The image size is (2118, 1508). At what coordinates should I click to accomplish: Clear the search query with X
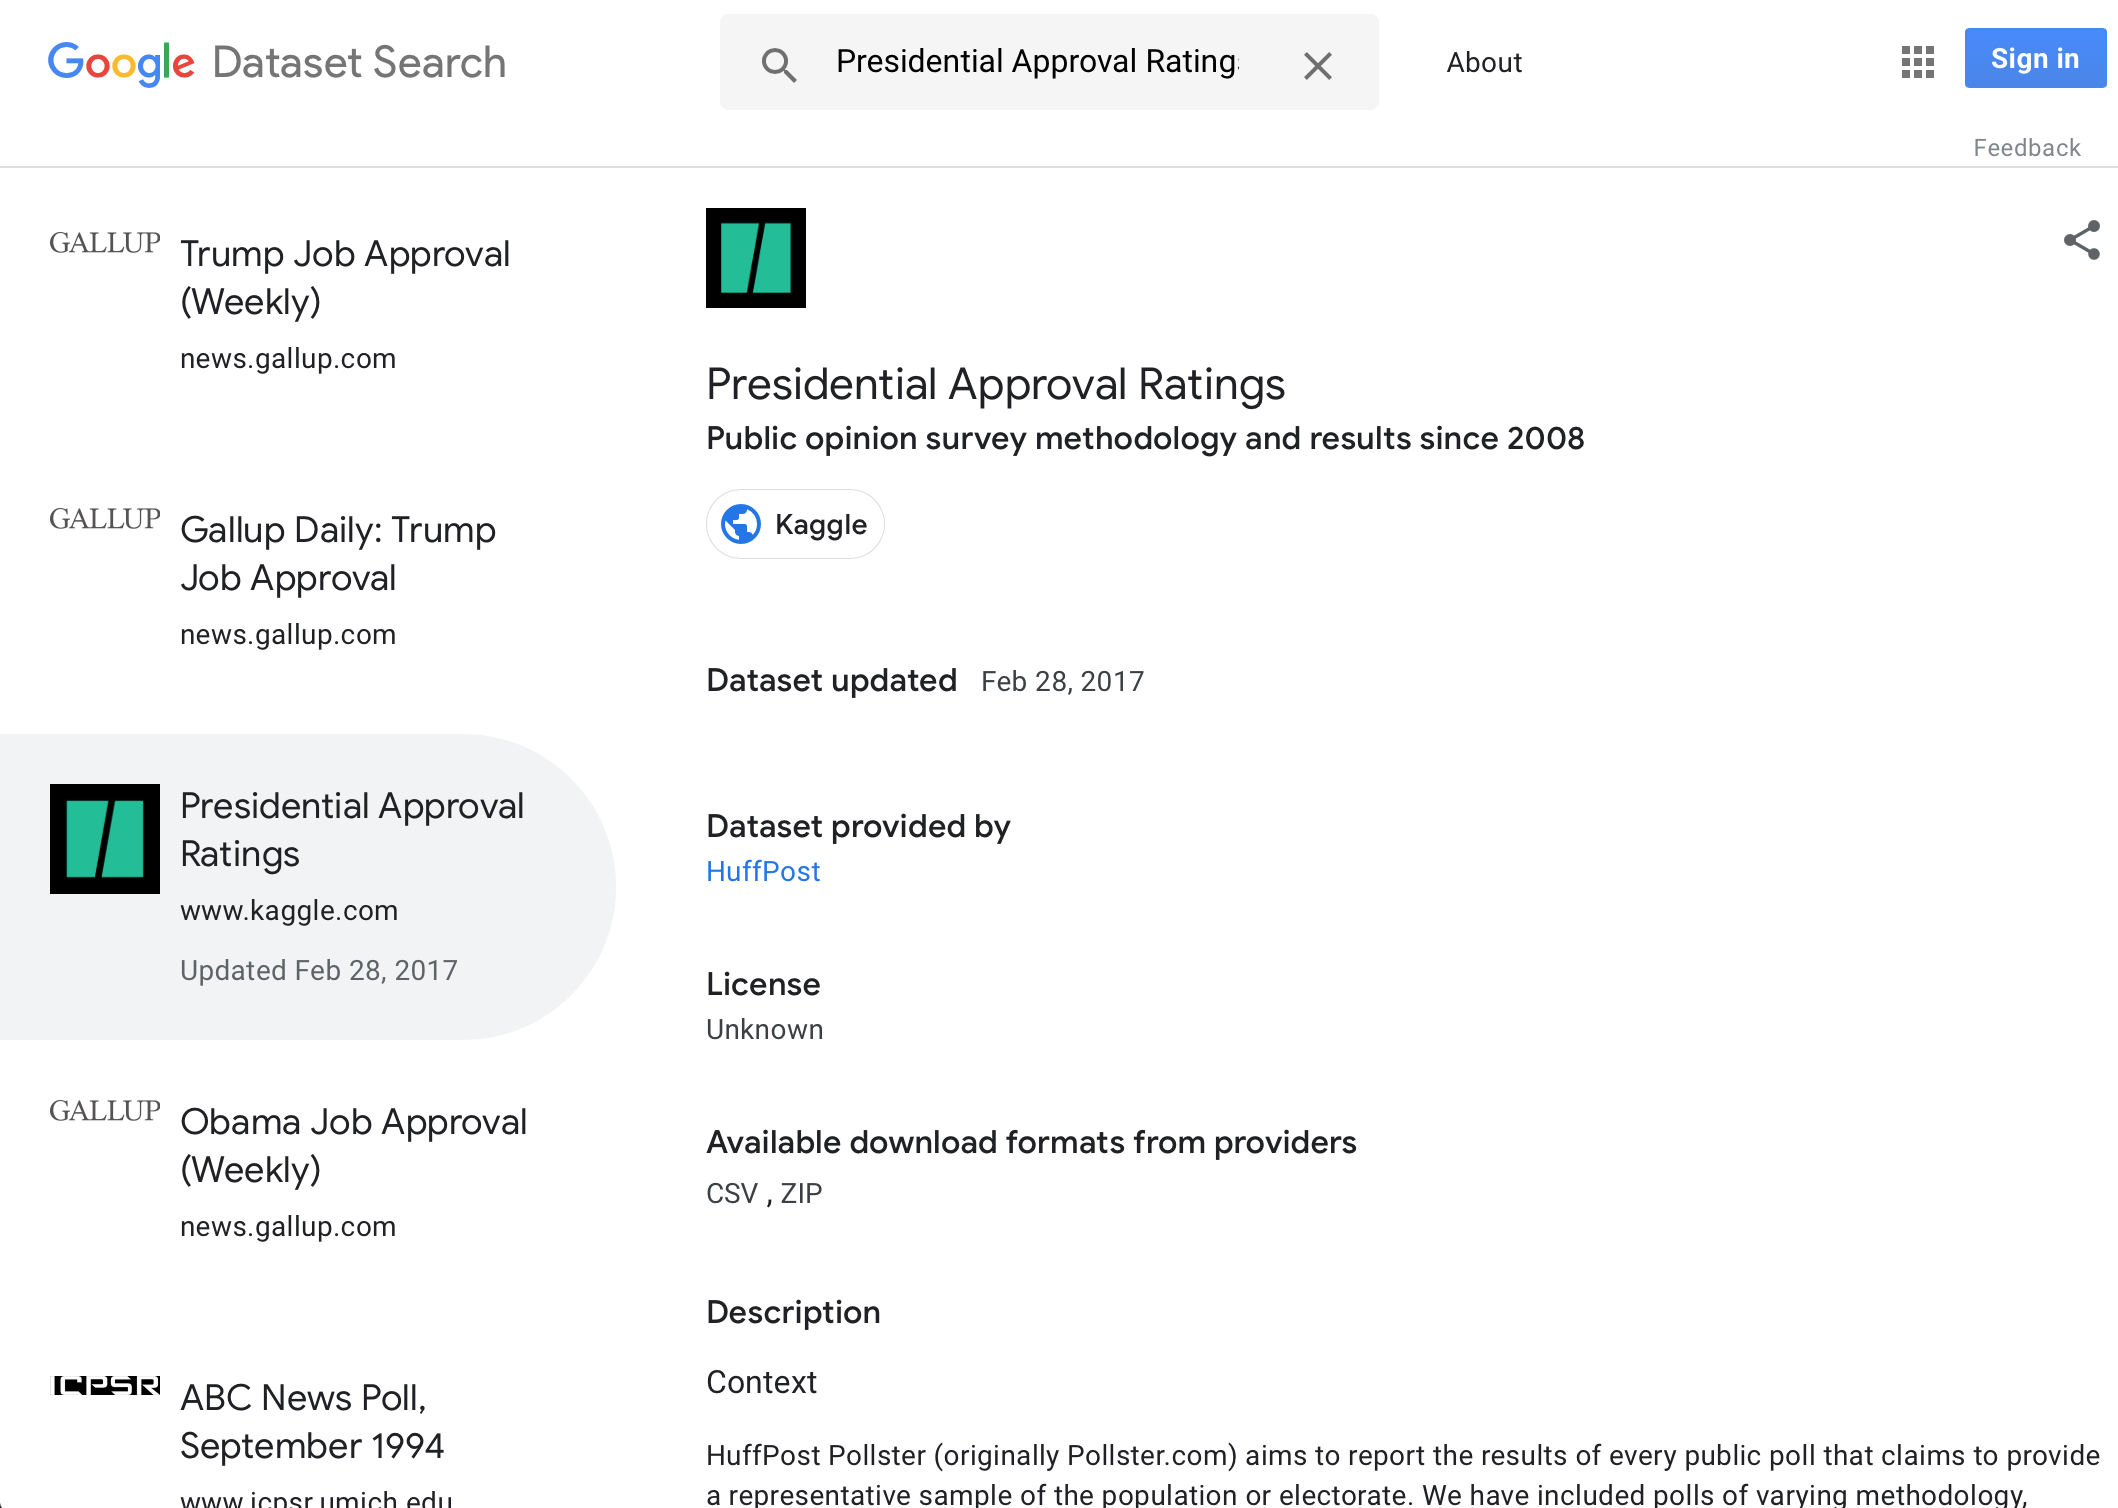click(1318, 66)
